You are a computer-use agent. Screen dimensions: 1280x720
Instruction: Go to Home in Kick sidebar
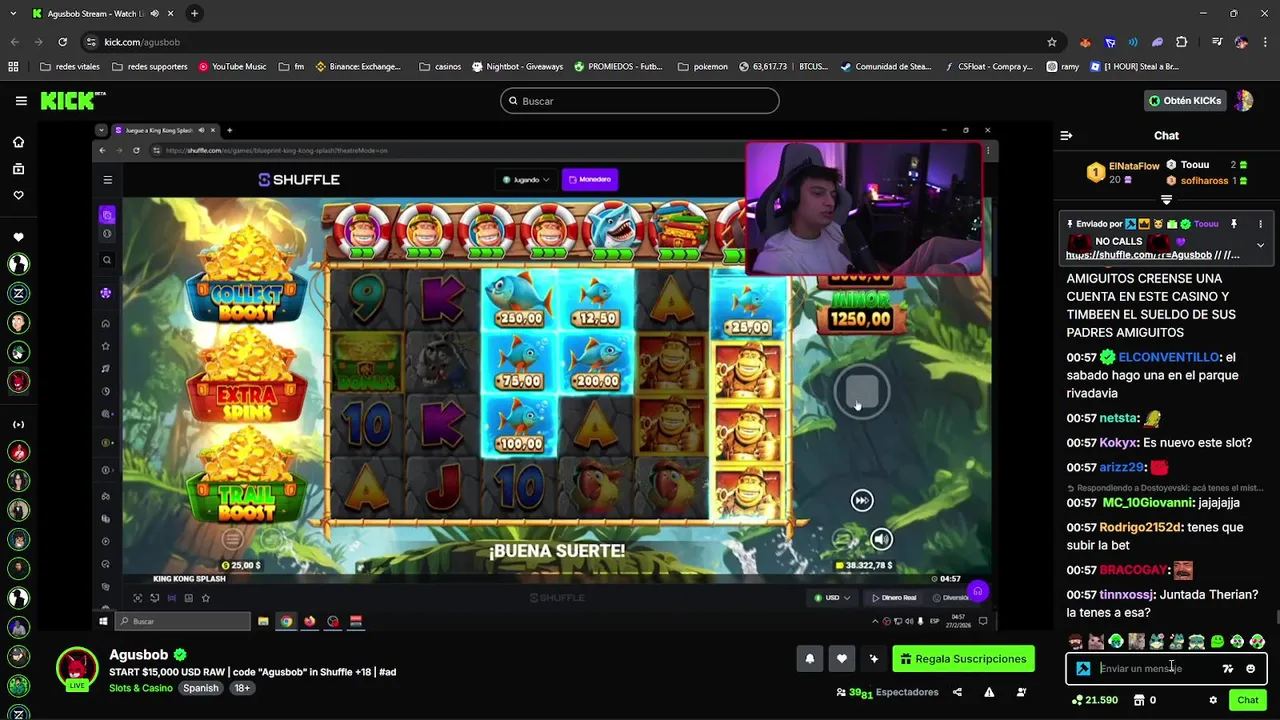(x=18, y=142)
